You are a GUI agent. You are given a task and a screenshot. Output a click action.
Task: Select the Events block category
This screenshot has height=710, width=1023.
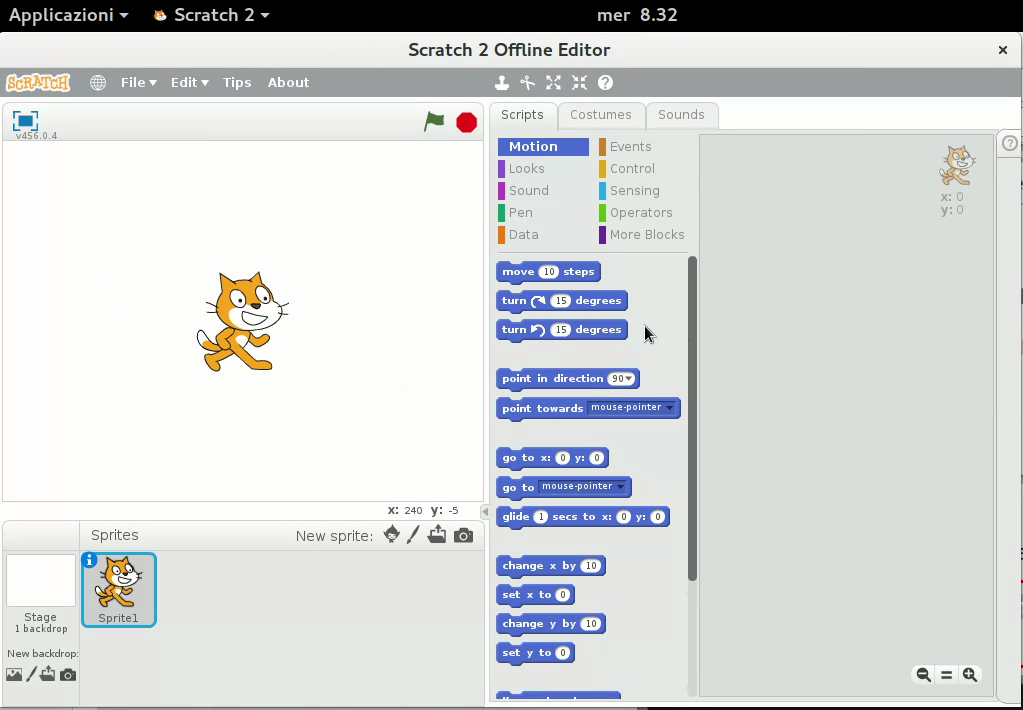[x=630, y=147]
